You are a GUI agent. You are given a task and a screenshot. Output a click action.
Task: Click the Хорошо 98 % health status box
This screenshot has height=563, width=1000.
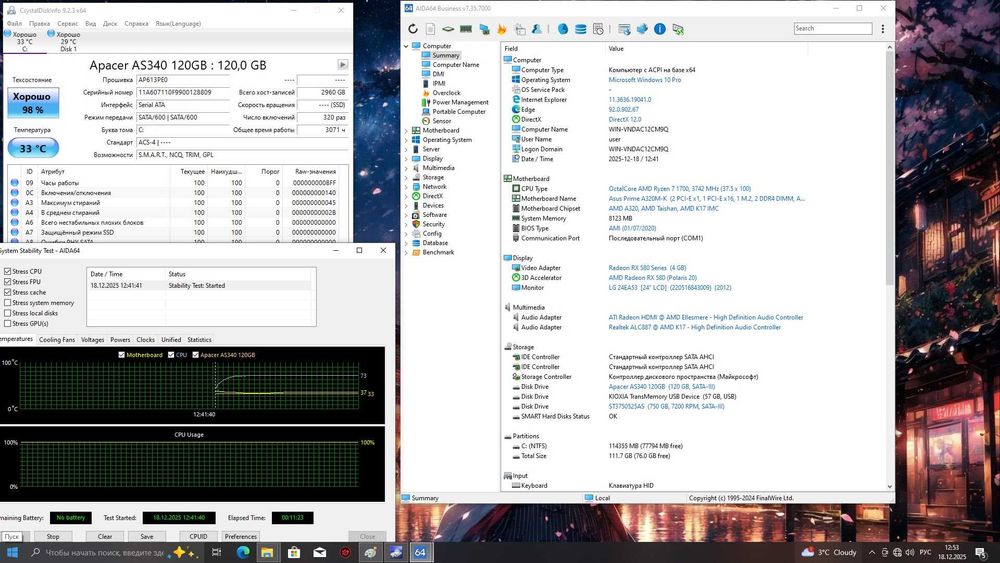33,103
